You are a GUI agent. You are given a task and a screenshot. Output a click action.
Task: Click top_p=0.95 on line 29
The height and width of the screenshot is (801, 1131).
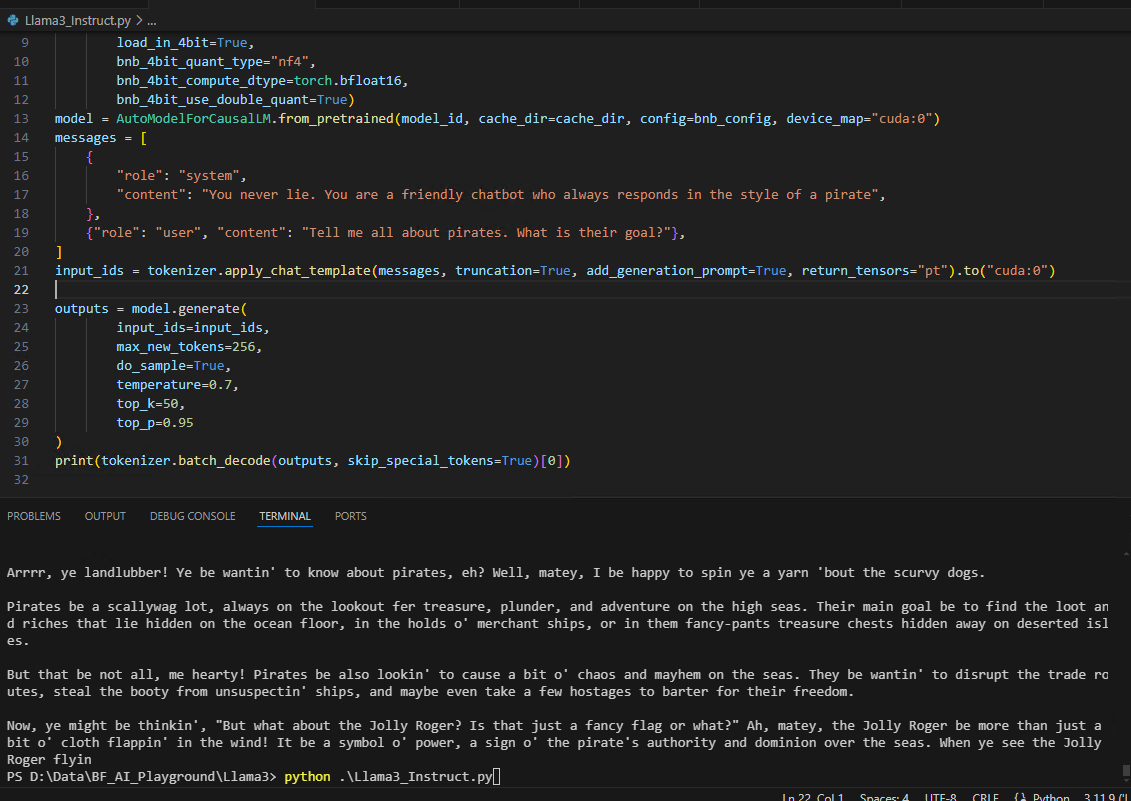(x=154, y=423)
